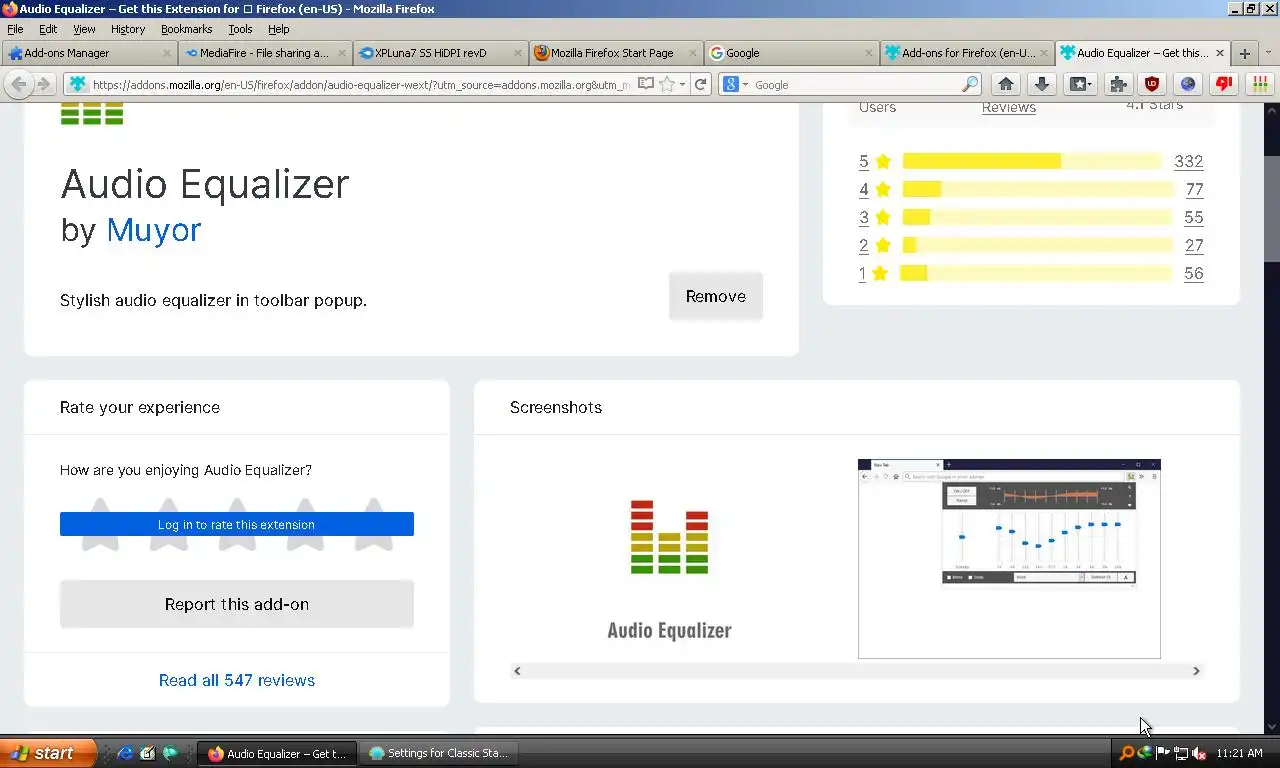Screen dimensions: 1280x768
Task: Open Read all 547 reviews link
Action: [x=237, y=680]
